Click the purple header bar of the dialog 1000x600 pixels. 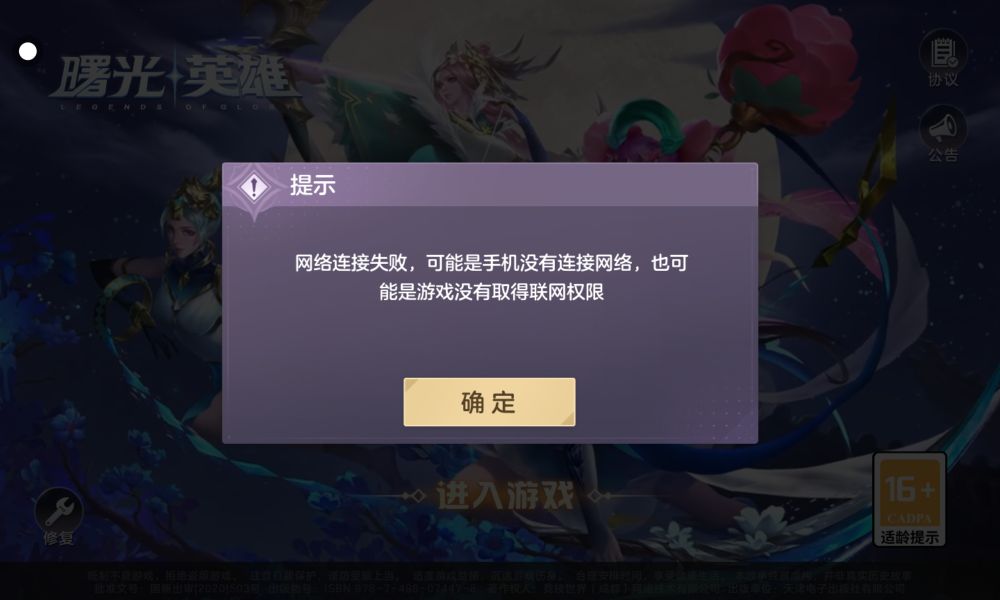click(x=490, y=185)
